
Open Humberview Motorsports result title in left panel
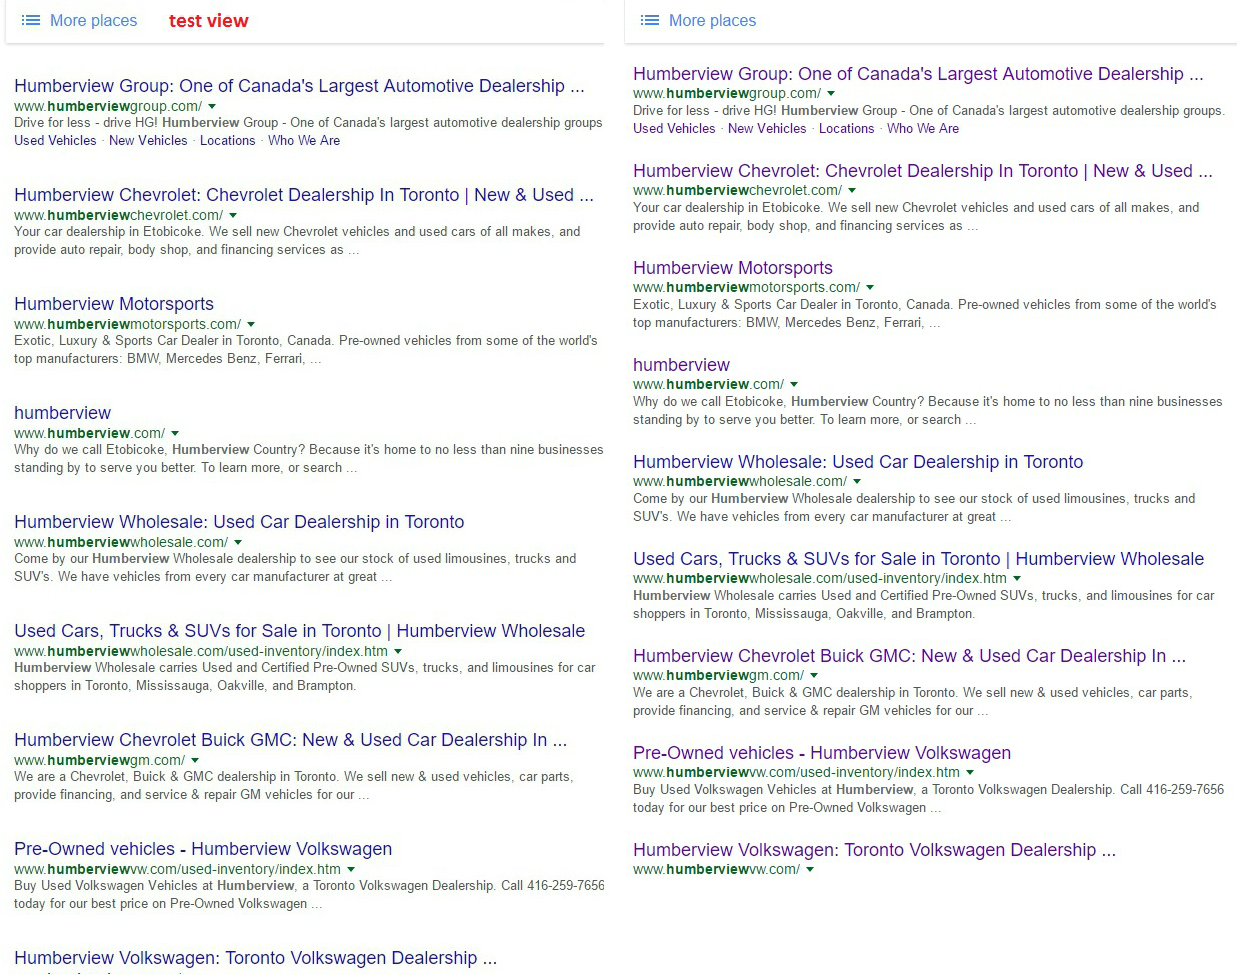[114, 304]
